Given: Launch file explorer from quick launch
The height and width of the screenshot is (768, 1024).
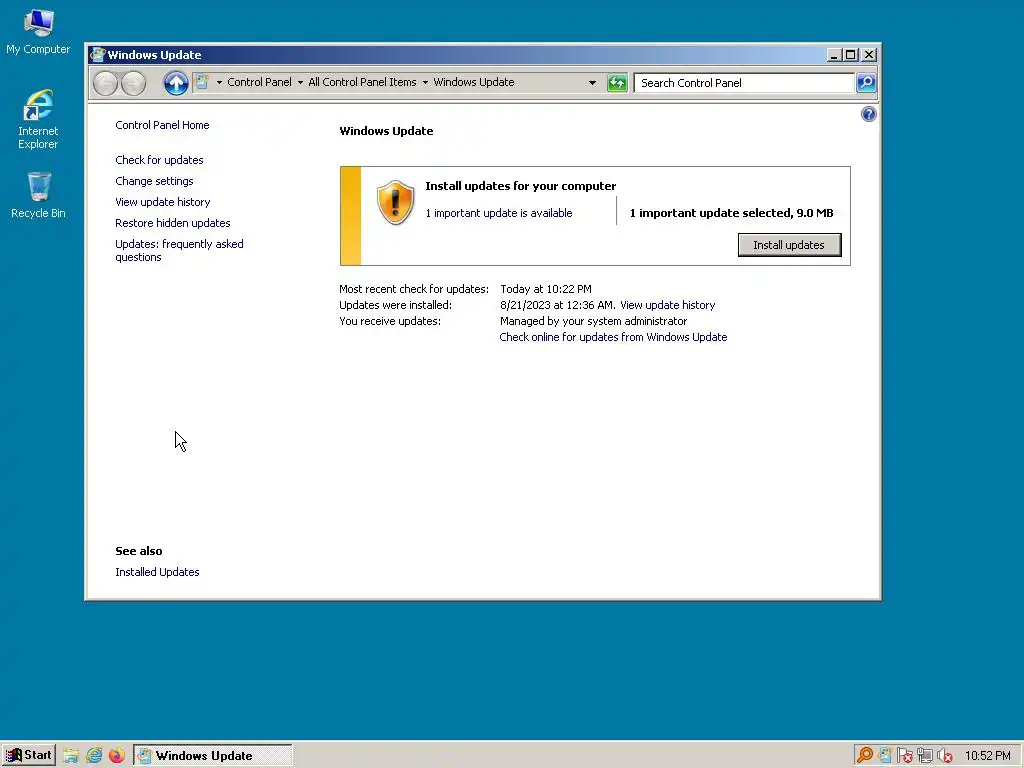Looking at the screenshot, I should pyautogui.click(x=71, y=756).
